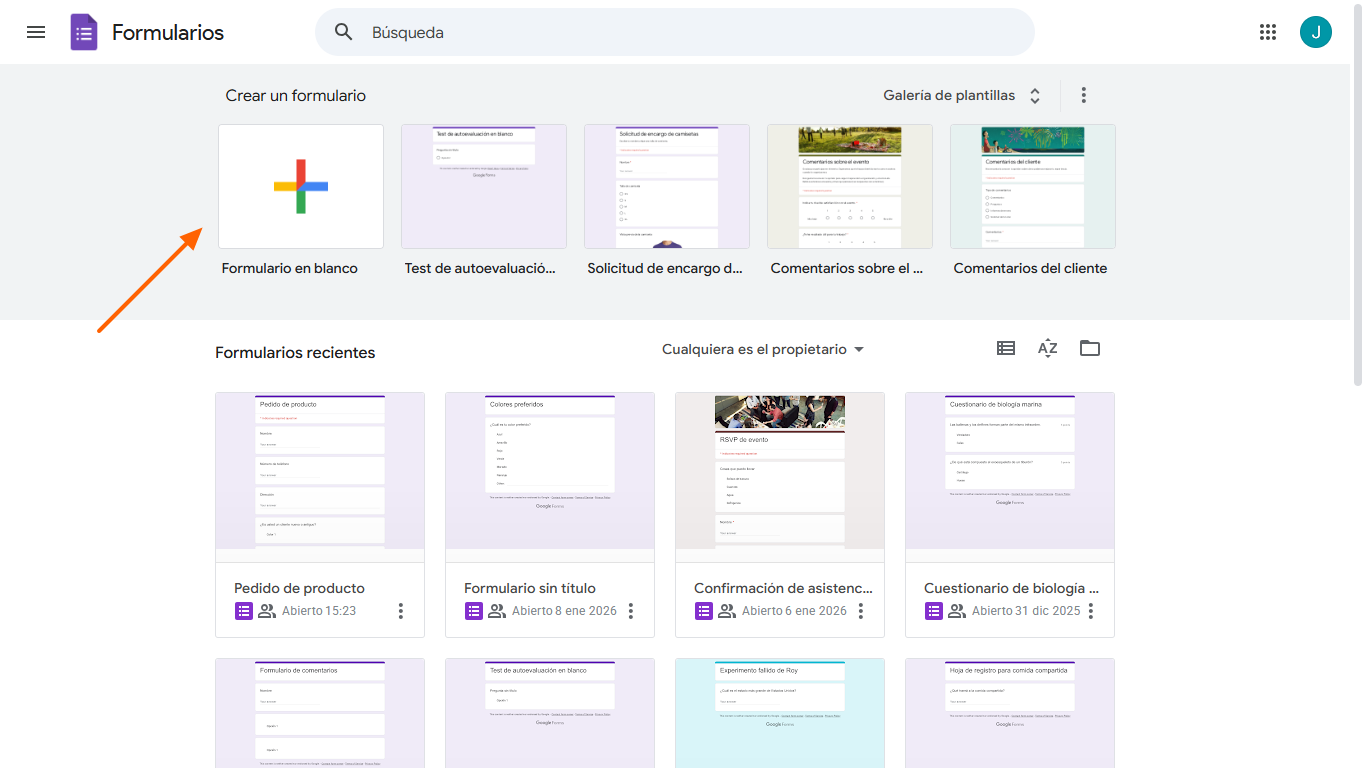Screen dimensions: 1366x768
Task: Open the Google Forms home logo
Action: pos(84,31)
